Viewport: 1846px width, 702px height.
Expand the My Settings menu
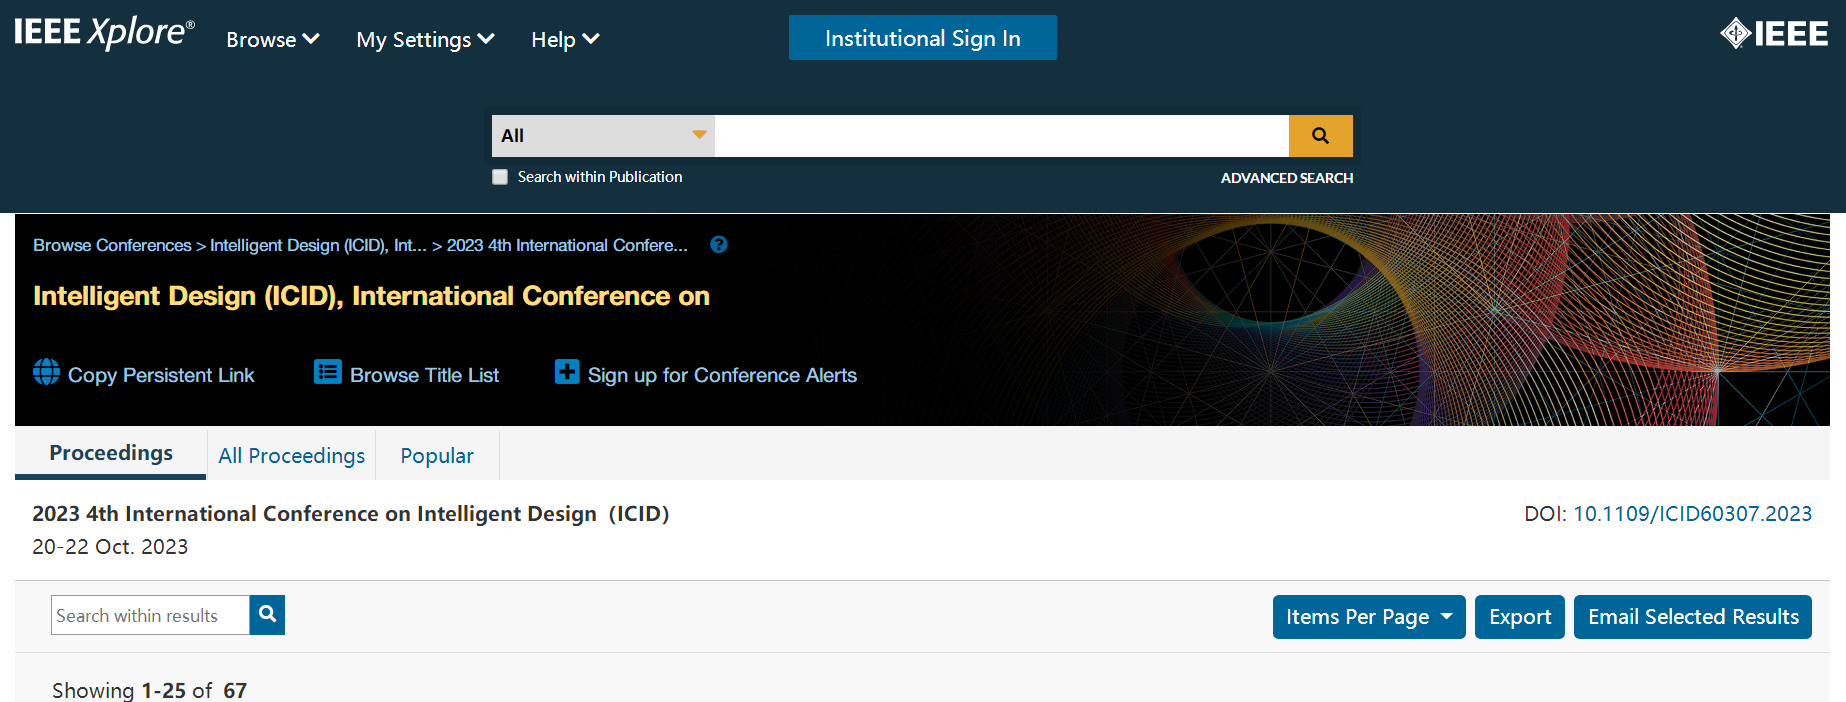[425, 39]
